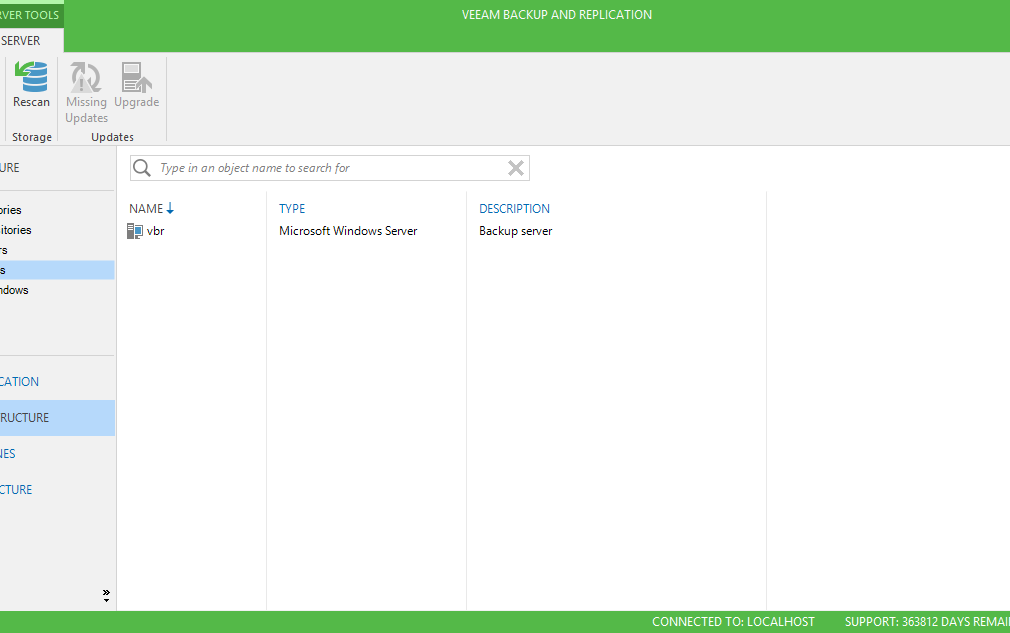Click the NAME column sort arrow
Screen dimensions: 1010x633
[x=170, y=209]
